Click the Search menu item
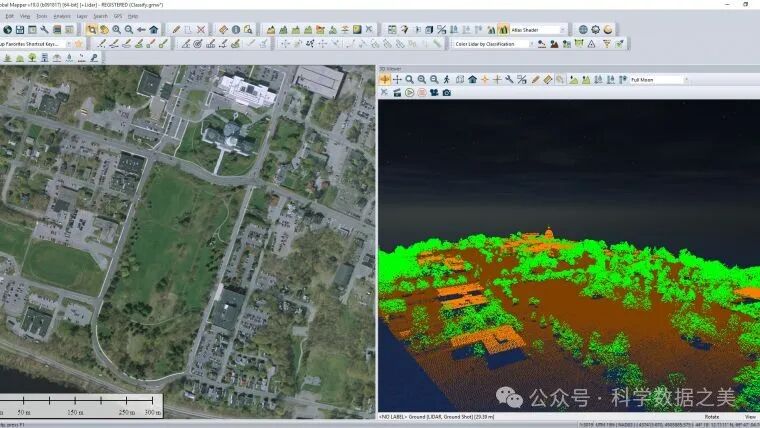This screenshot has width=760, height=428. click(101, 16)
